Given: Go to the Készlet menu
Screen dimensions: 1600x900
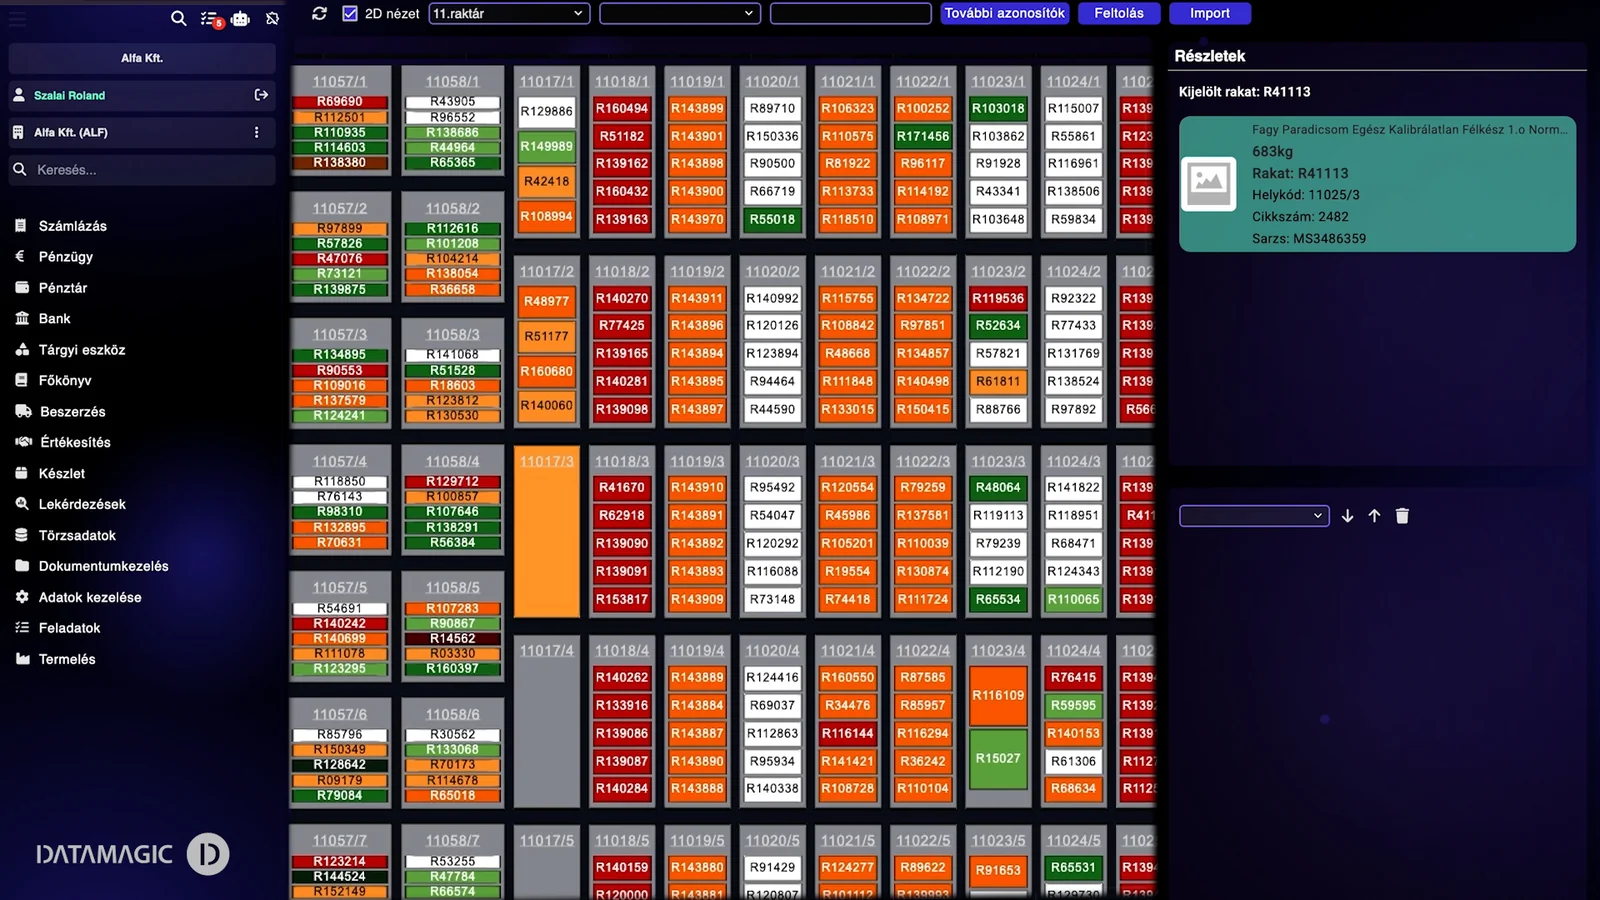Looking at the screenshot, I should click(61, 474).
